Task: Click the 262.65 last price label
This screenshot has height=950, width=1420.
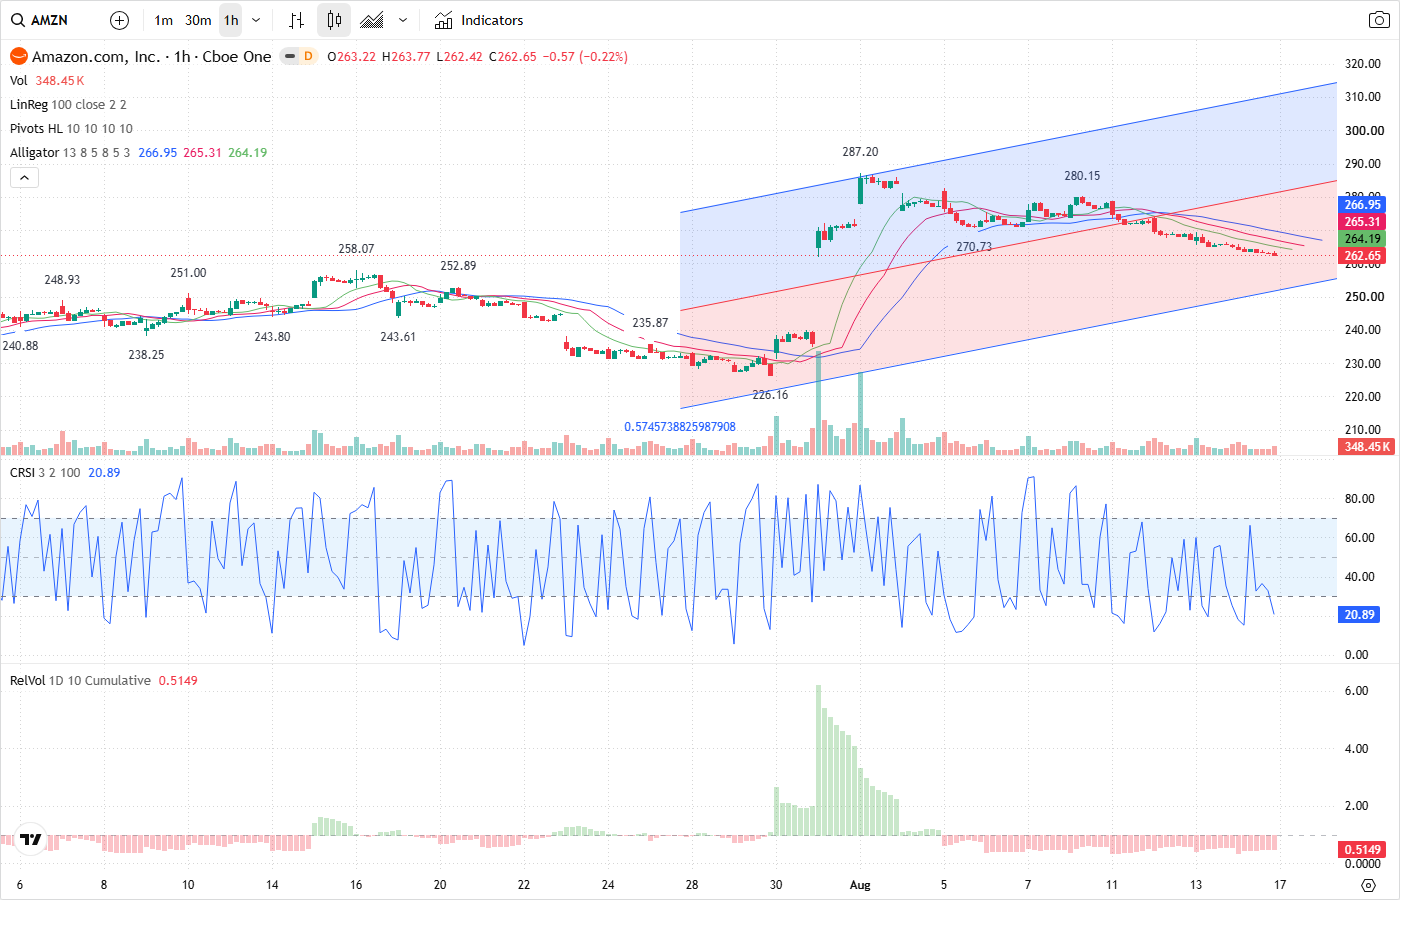Action: pos(1362,256)
